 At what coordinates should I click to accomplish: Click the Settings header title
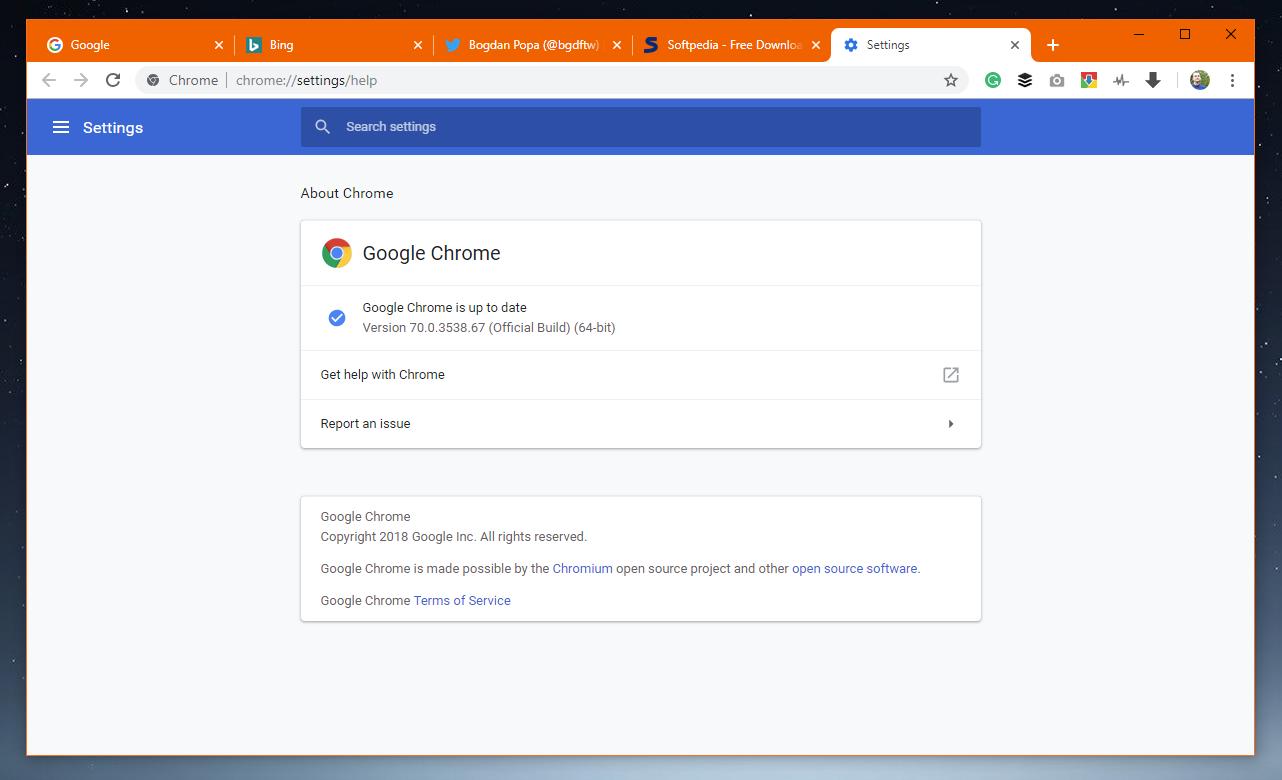coord(113,127)
